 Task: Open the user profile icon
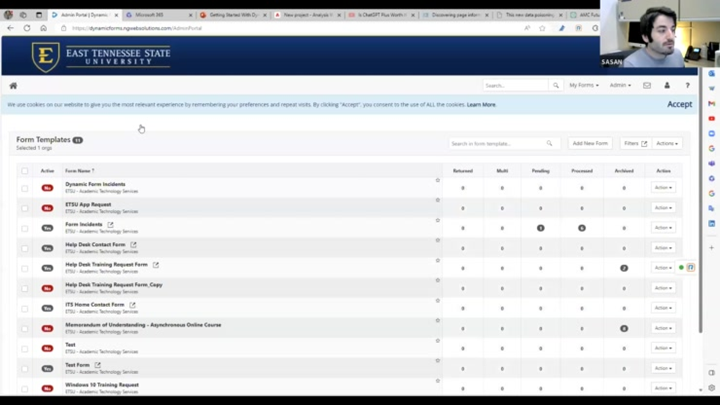pyautogui.click(x=667, y=85)
